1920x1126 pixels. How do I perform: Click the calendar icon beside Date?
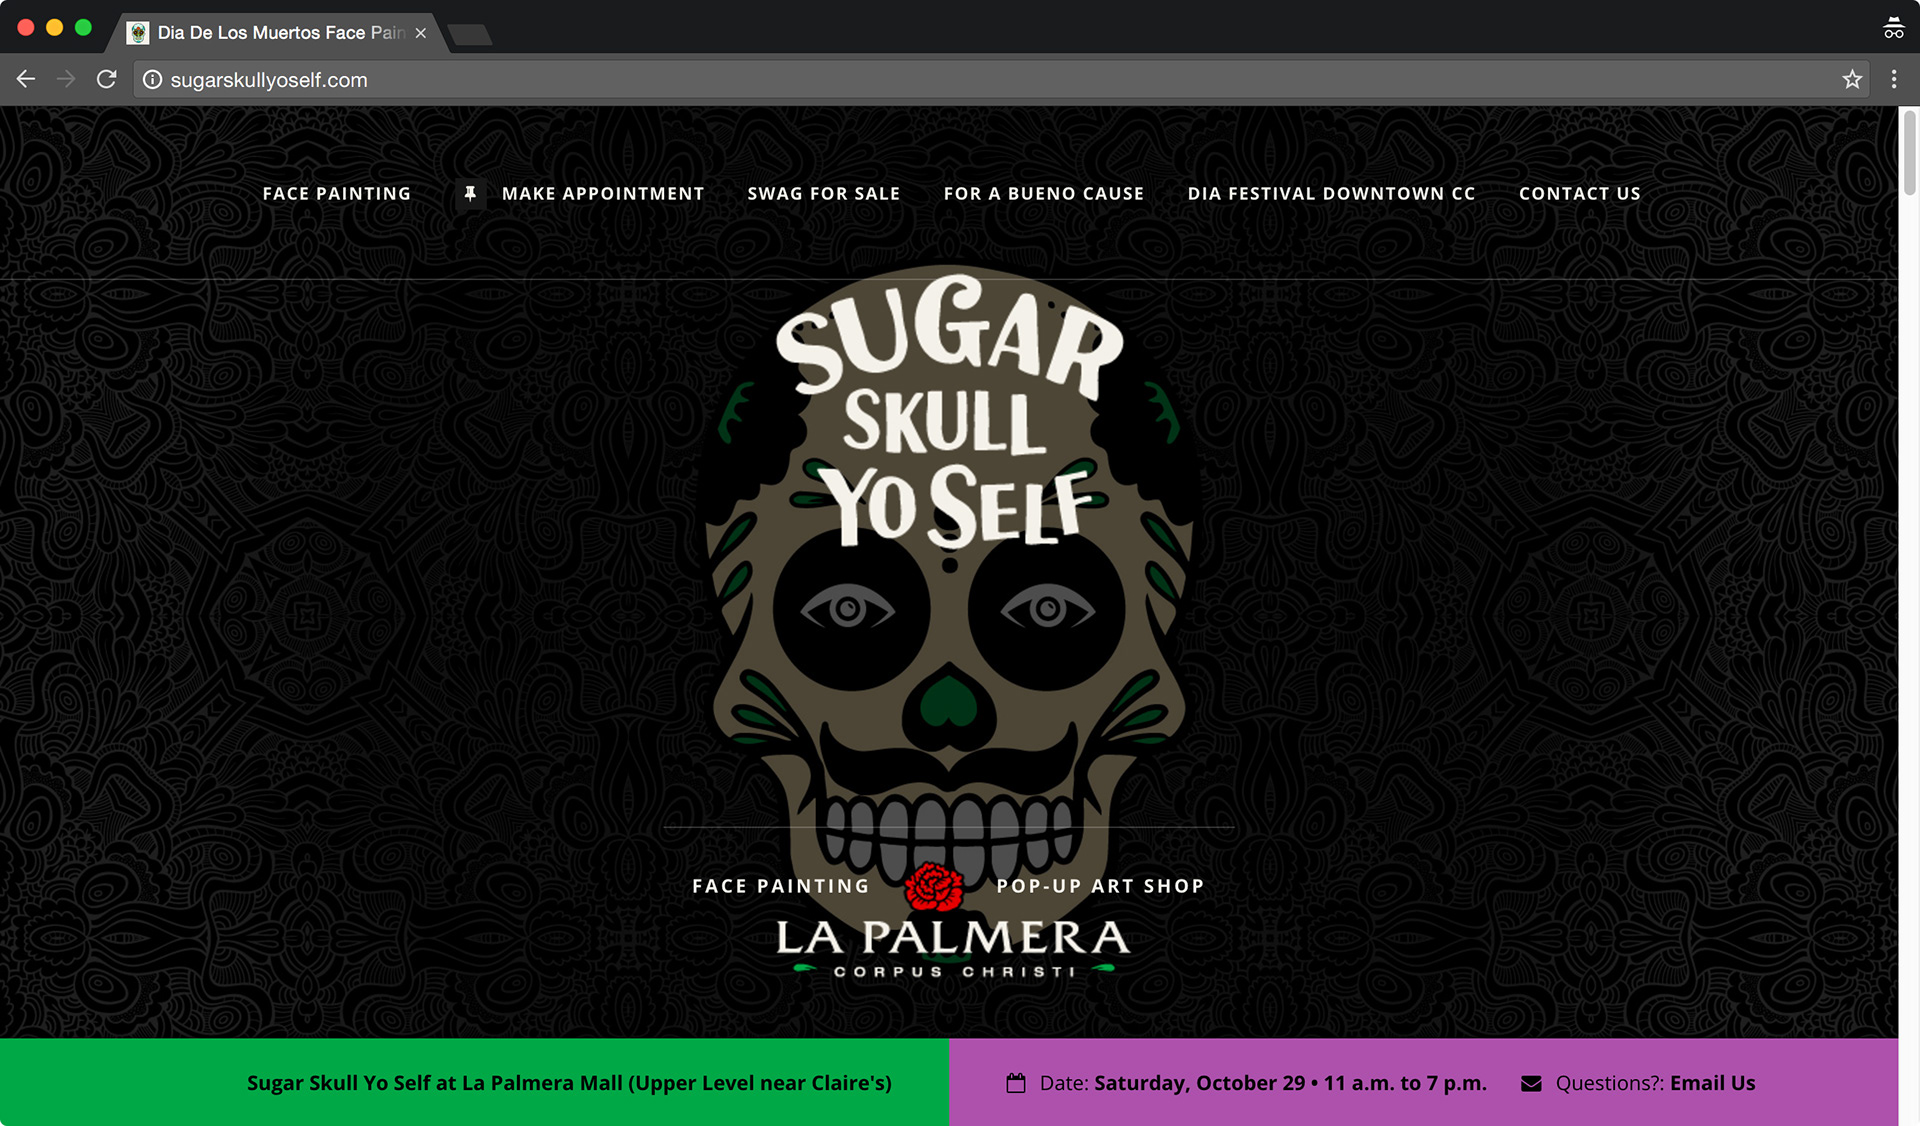[x=1016, y=1083]
